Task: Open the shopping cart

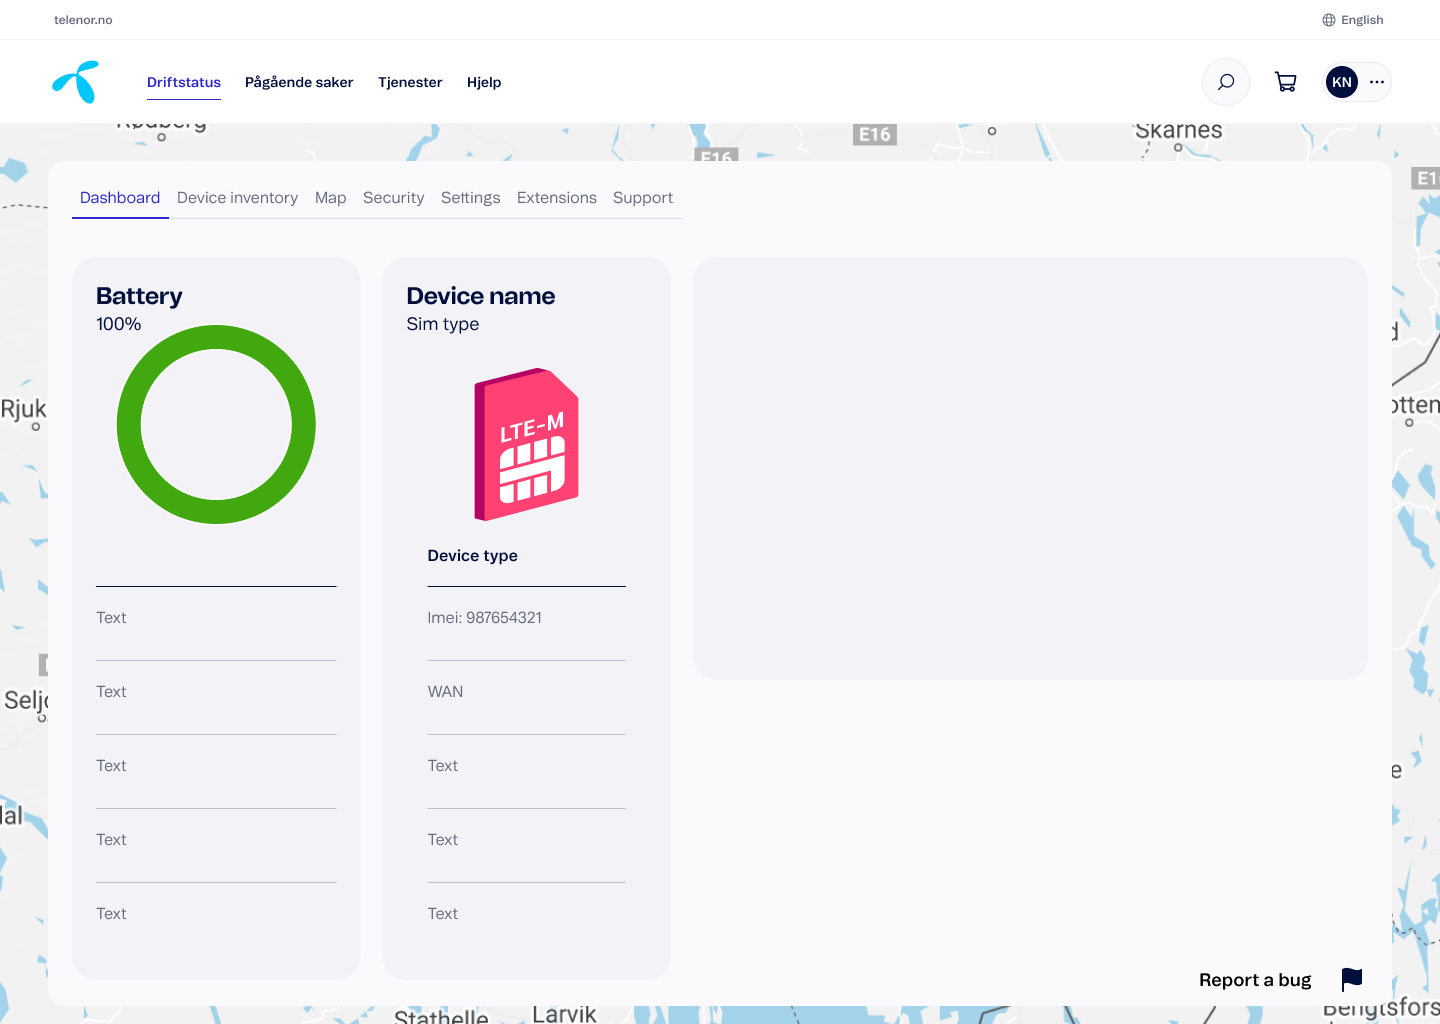Action: click(1286, 82)
